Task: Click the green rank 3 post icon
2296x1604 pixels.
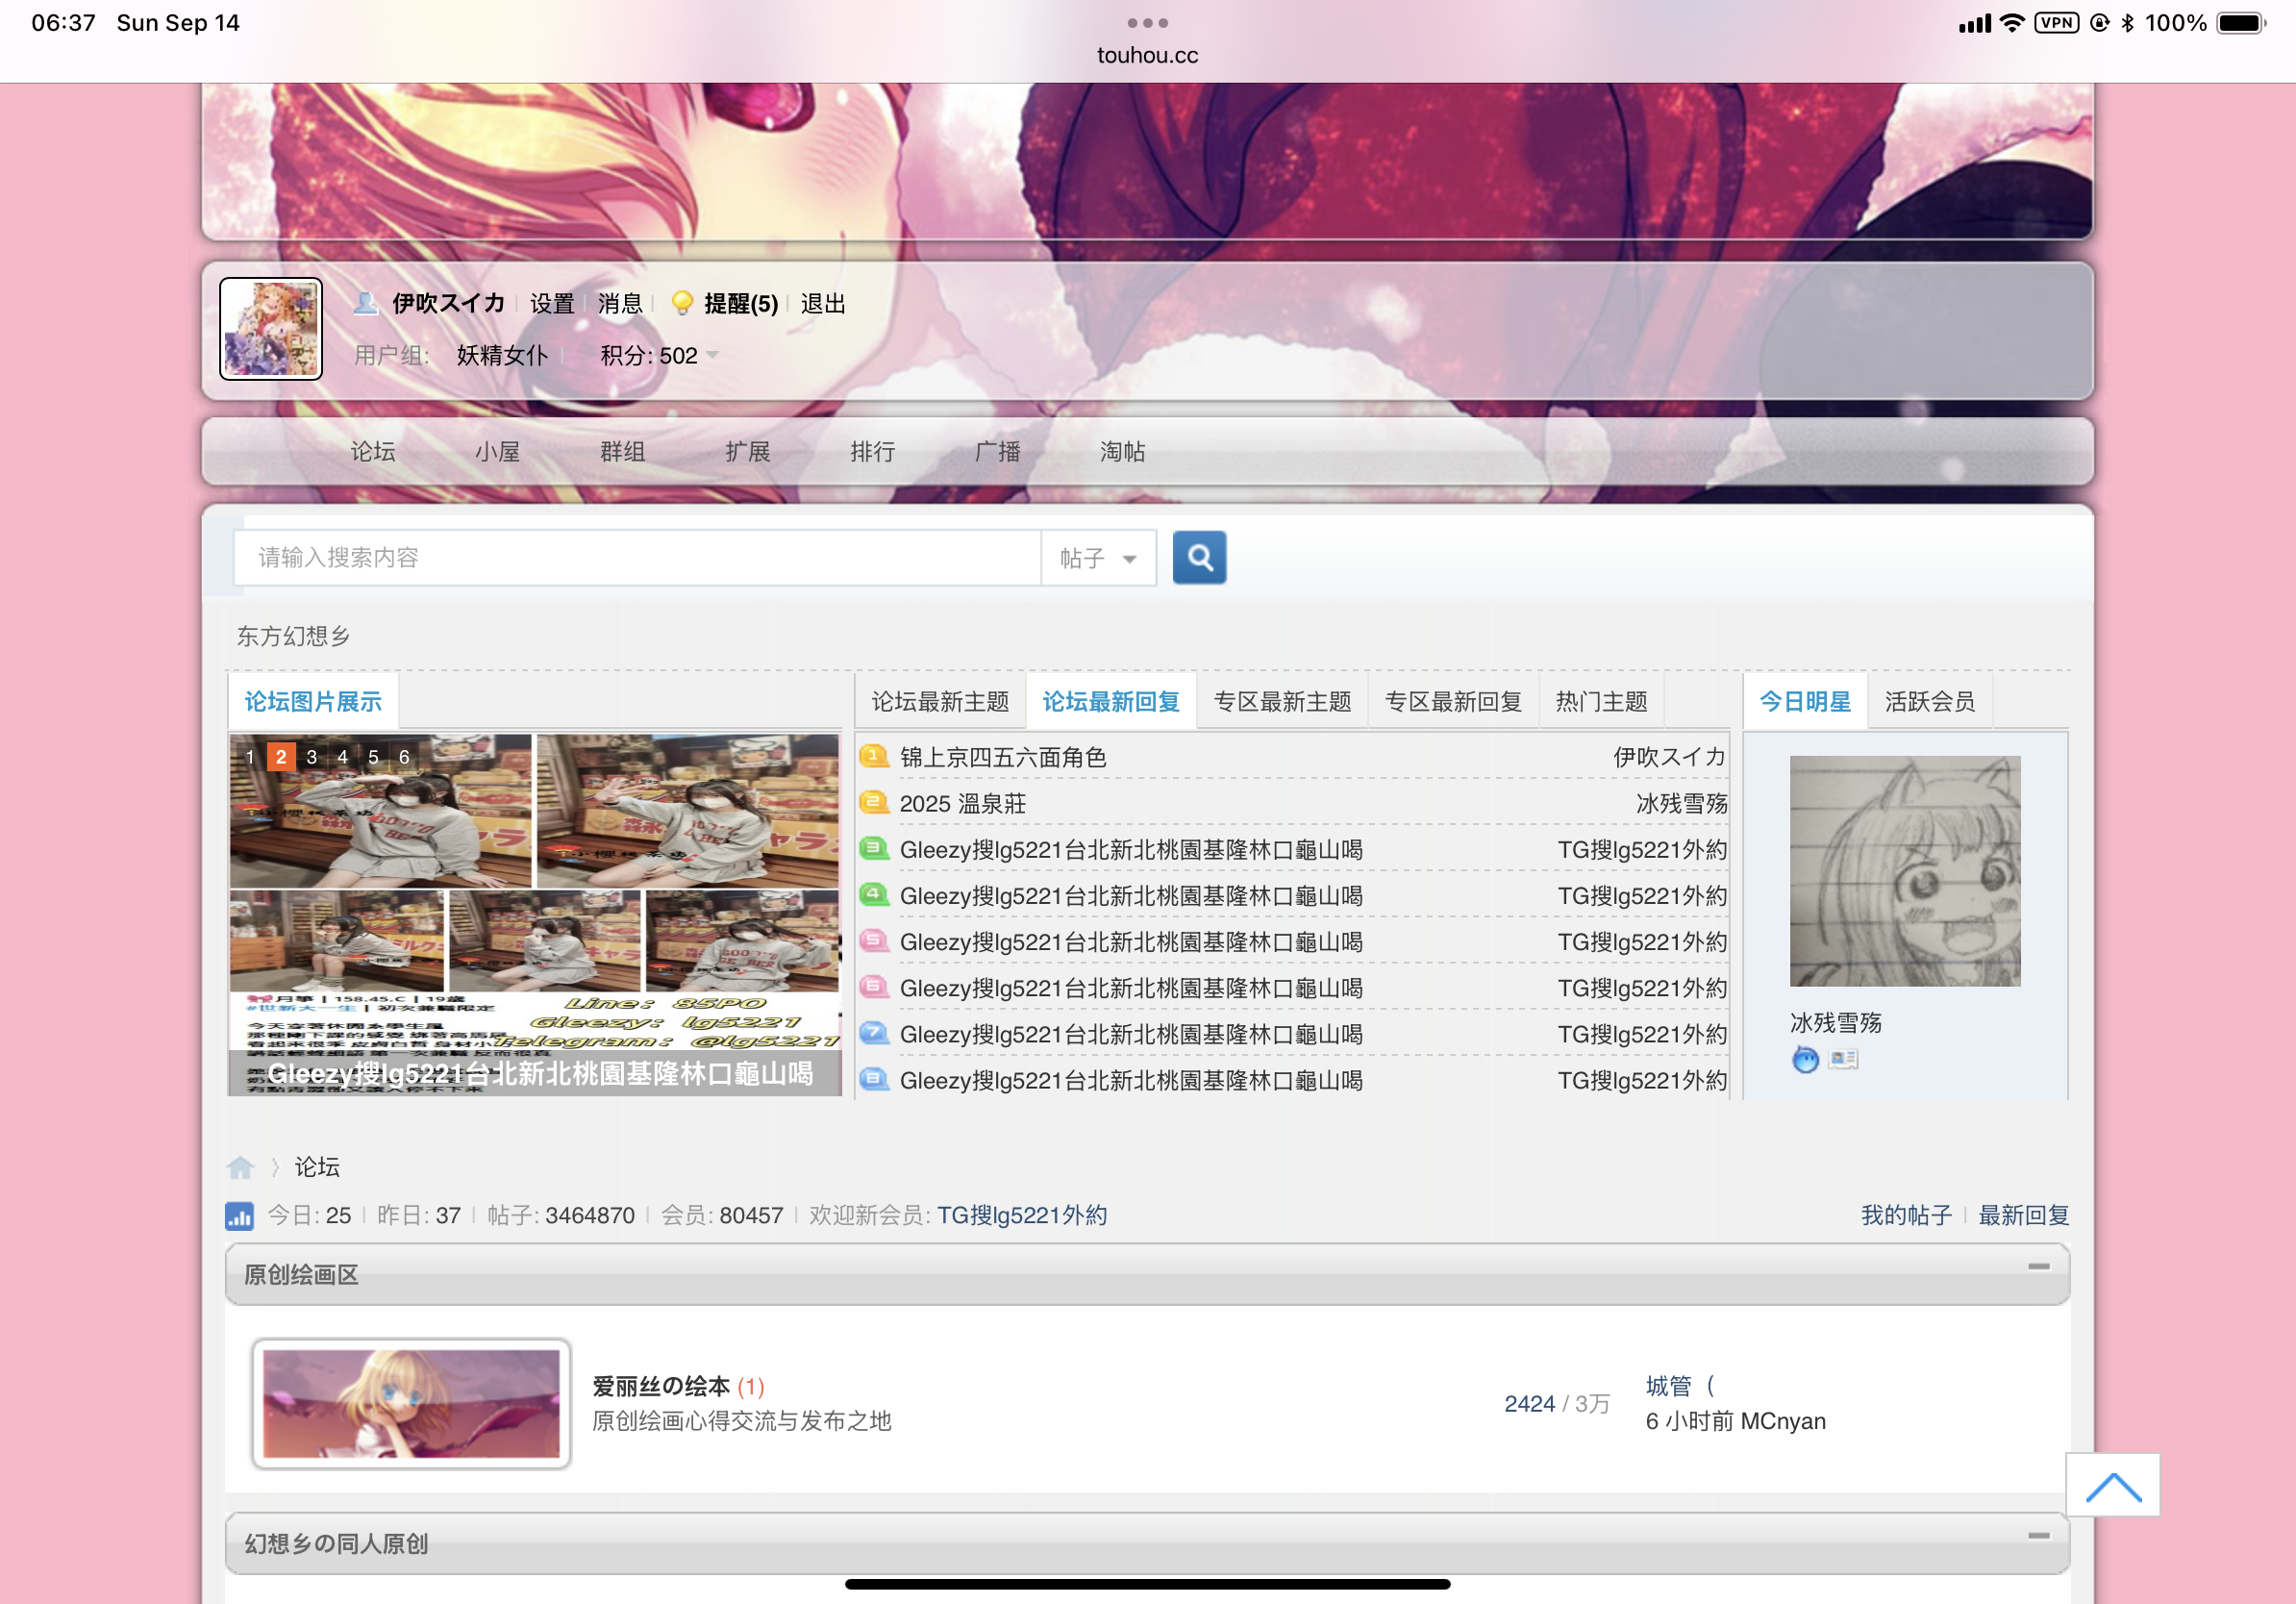Action: click(x=874, y=849)
